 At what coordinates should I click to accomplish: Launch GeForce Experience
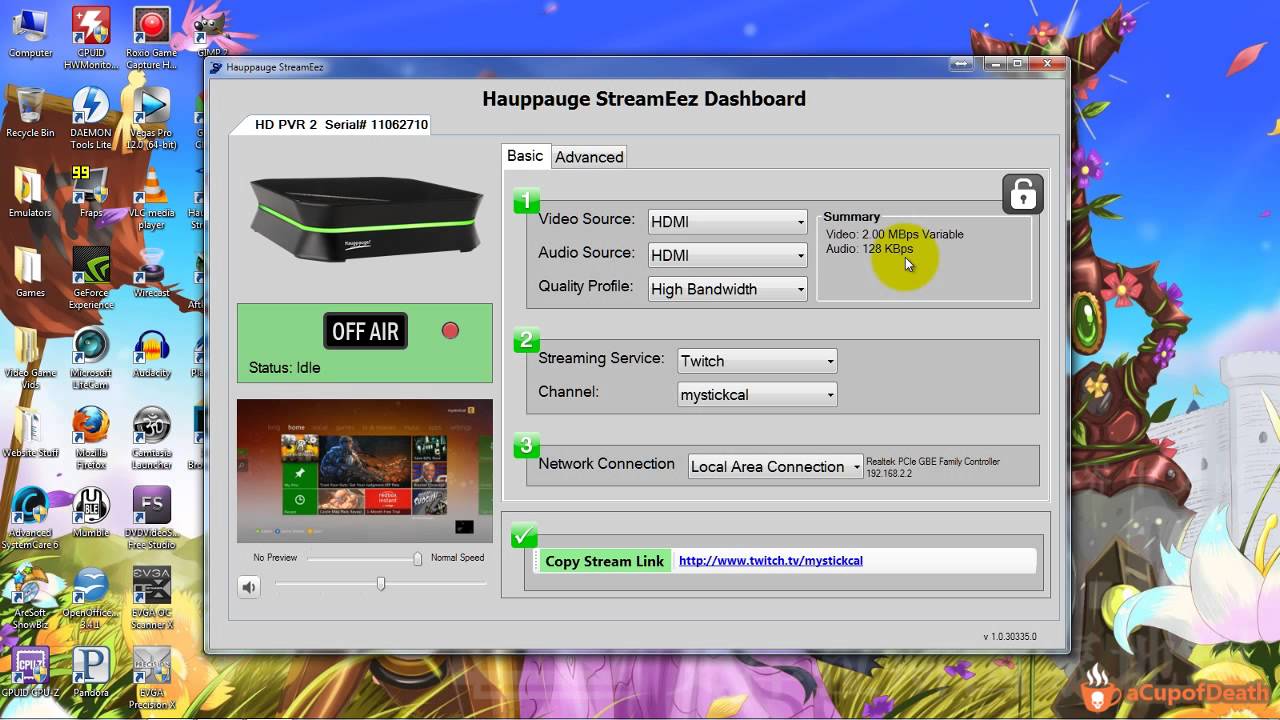click(91, 278)
